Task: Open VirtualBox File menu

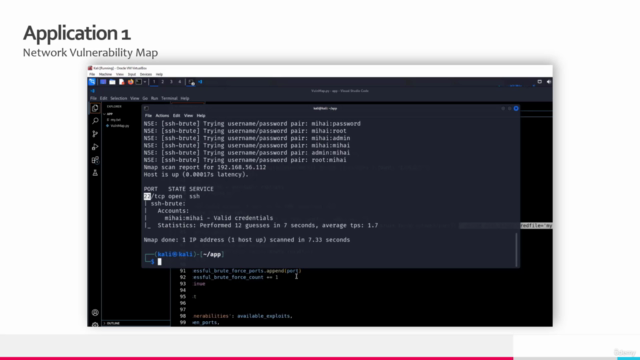Action: click(x=92, y=74)
